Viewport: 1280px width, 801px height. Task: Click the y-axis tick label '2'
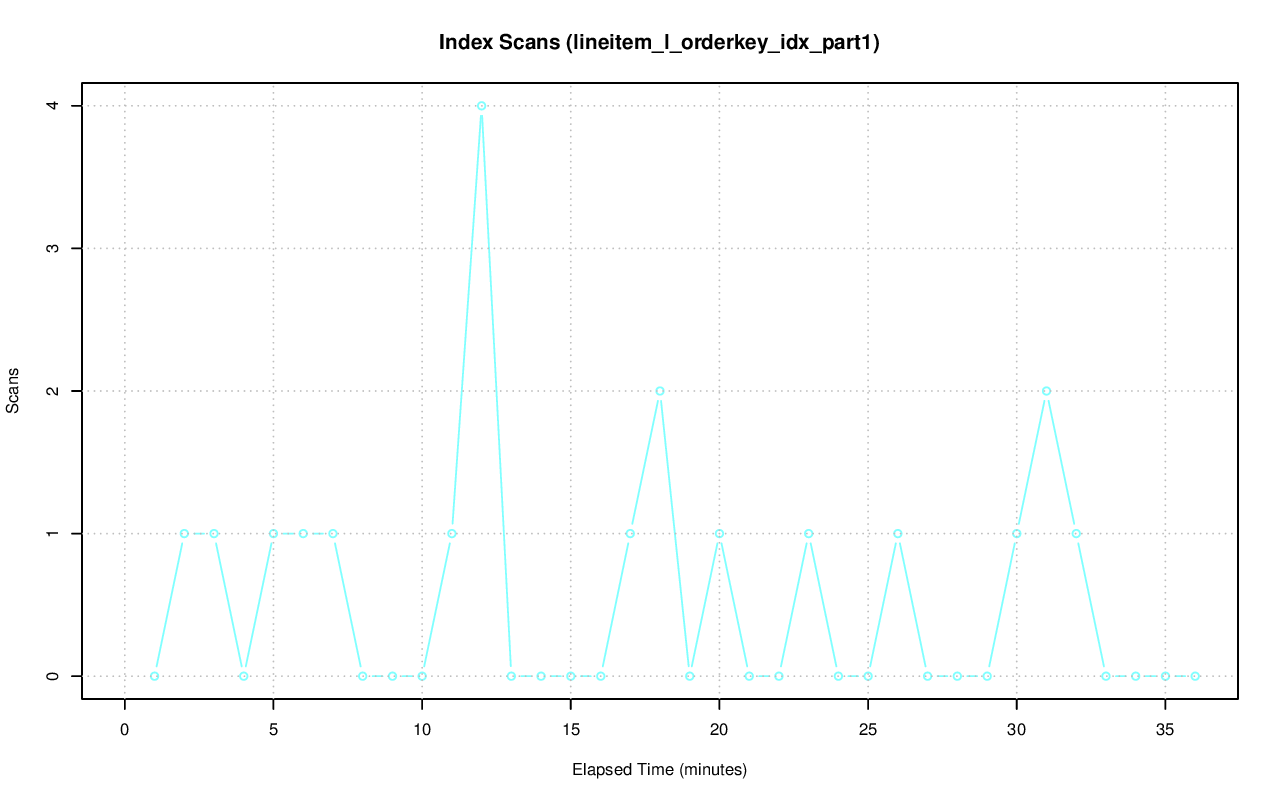coord(53,391)
